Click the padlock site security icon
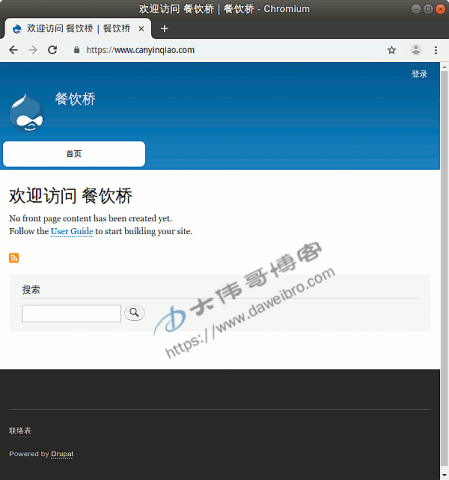 click(x=77, y=50)
